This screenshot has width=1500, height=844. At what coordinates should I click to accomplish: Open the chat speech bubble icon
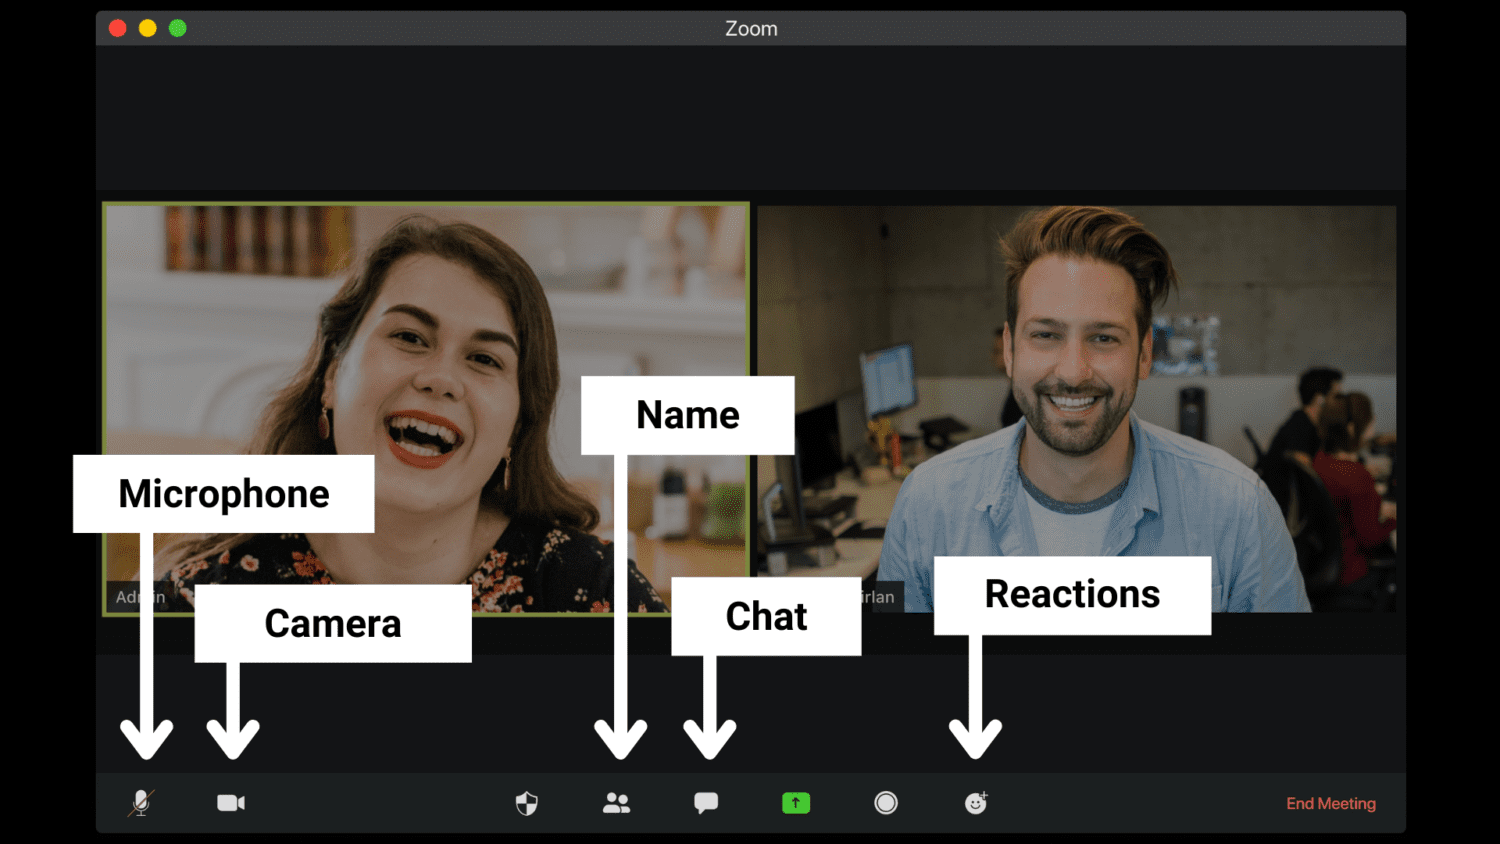click(x=706, y=803)
